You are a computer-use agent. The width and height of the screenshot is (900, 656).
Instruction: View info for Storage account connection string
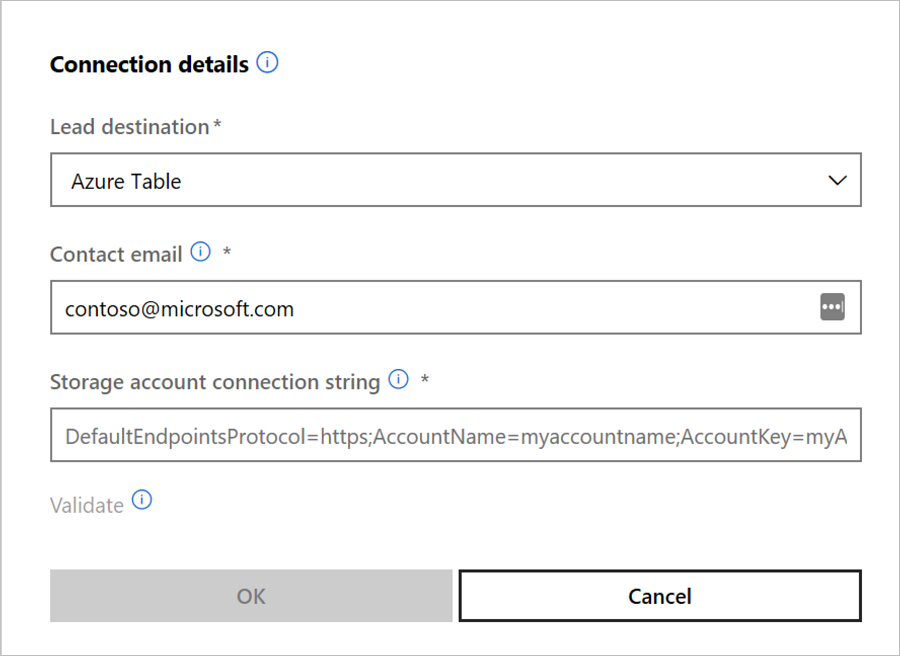point(398,379)
